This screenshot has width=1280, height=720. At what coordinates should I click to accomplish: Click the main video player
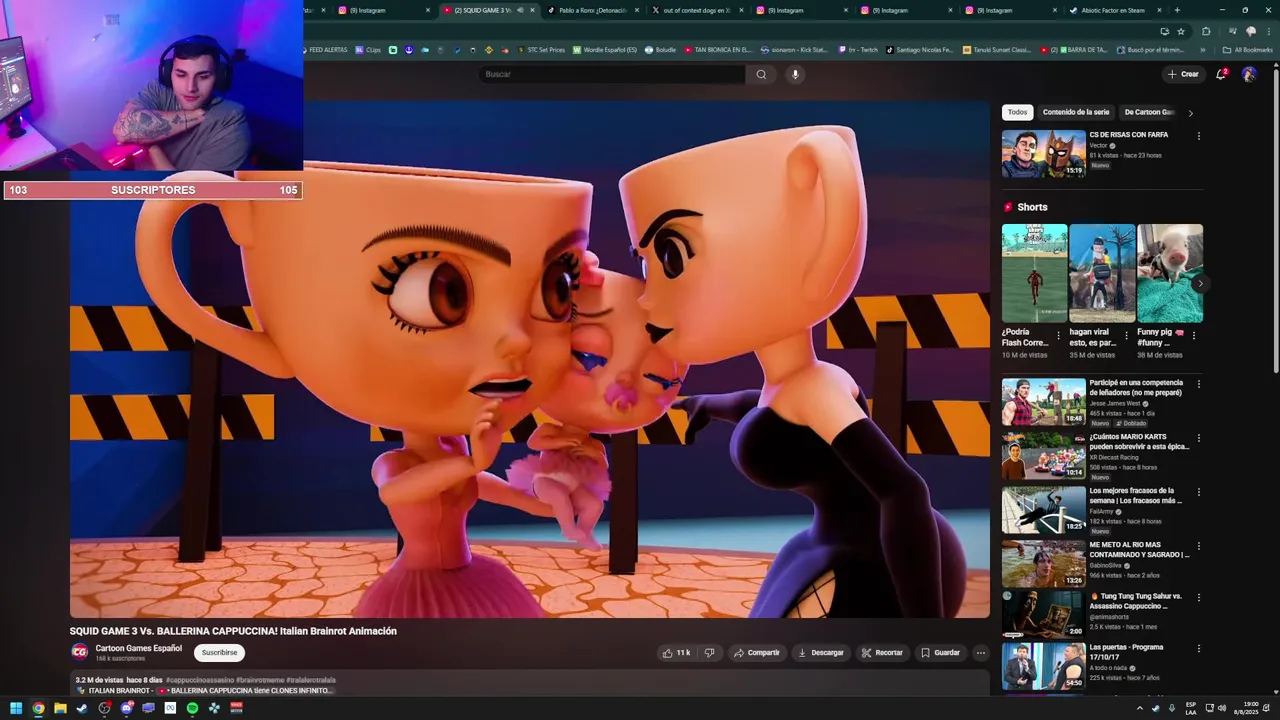tap(530, 360)
